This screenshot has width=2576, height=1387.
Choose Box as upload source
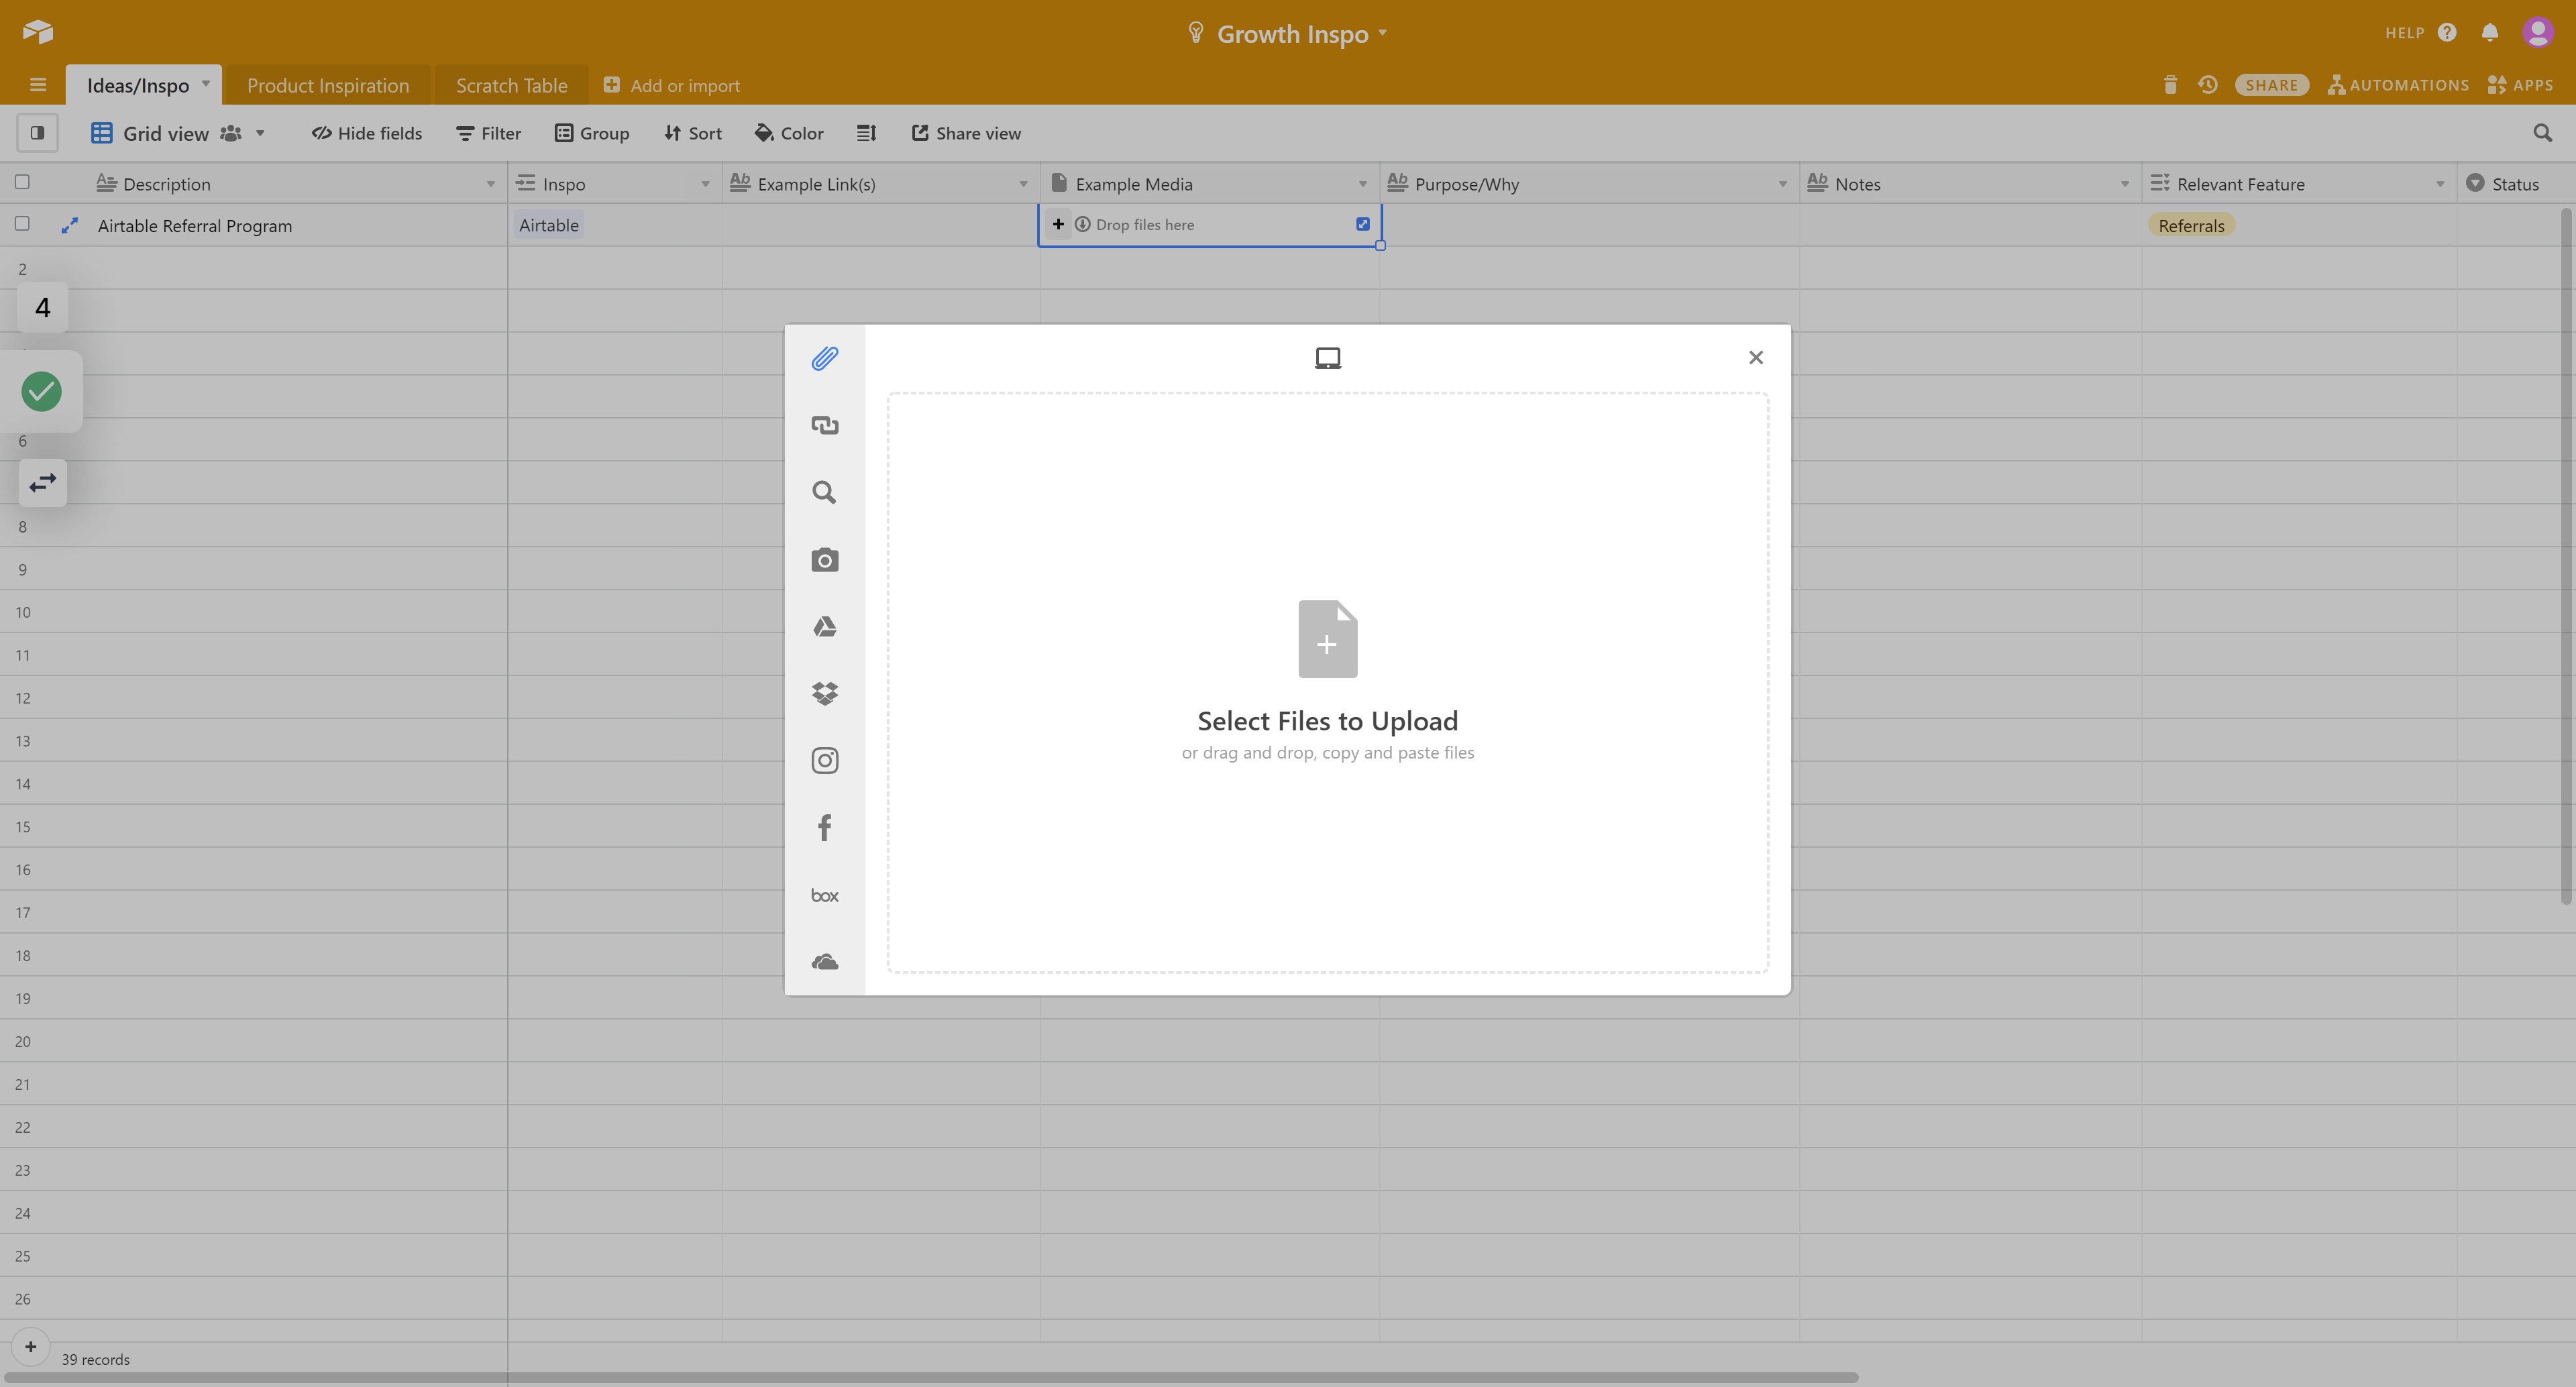824,895
